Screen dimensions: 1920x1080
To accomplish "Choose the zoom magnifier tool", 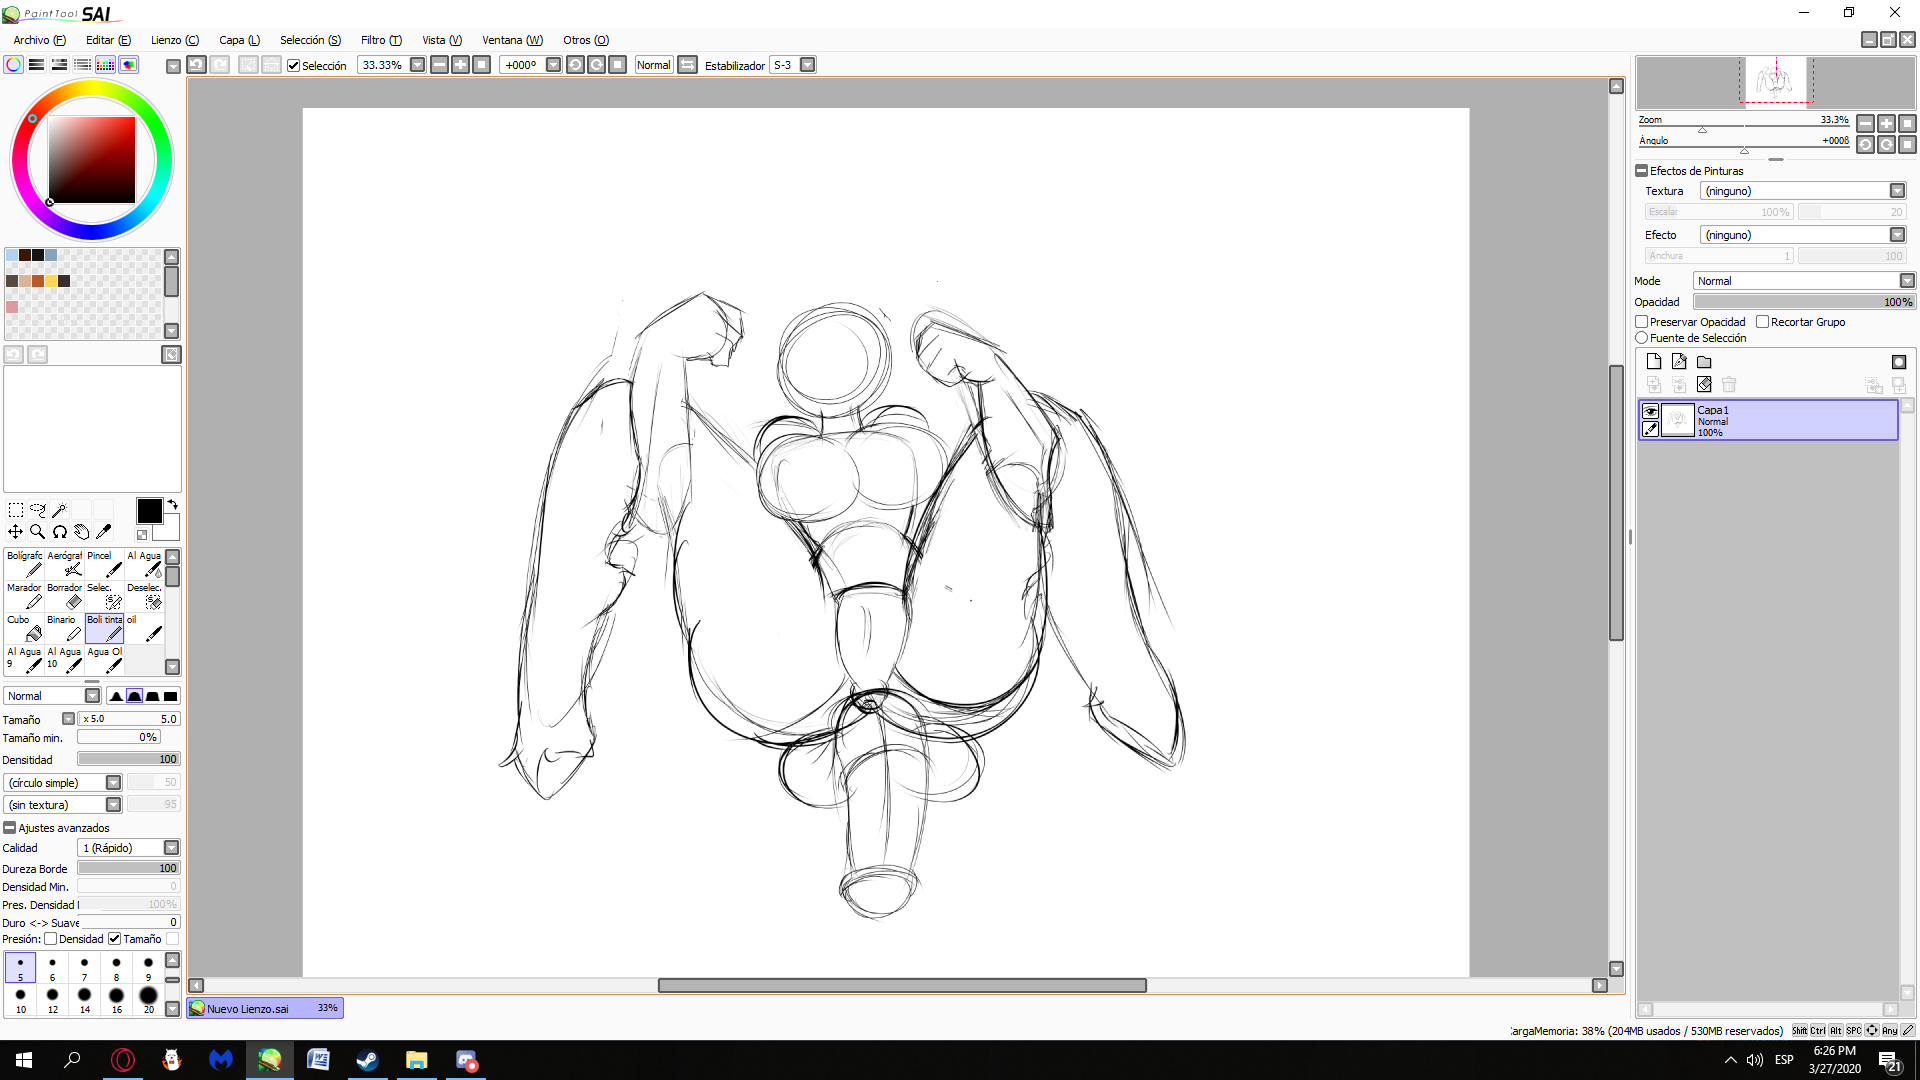I will (37, 532).
